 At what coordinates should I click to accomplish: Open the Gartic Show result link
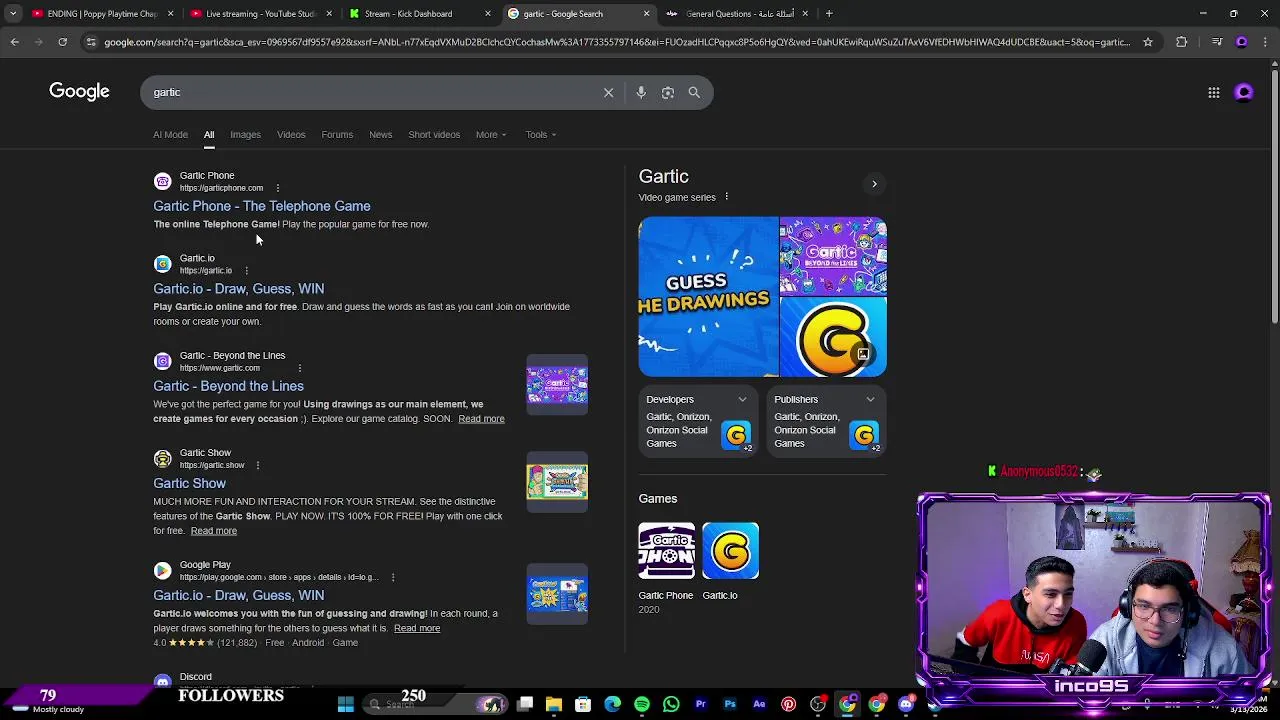(189, 483)
